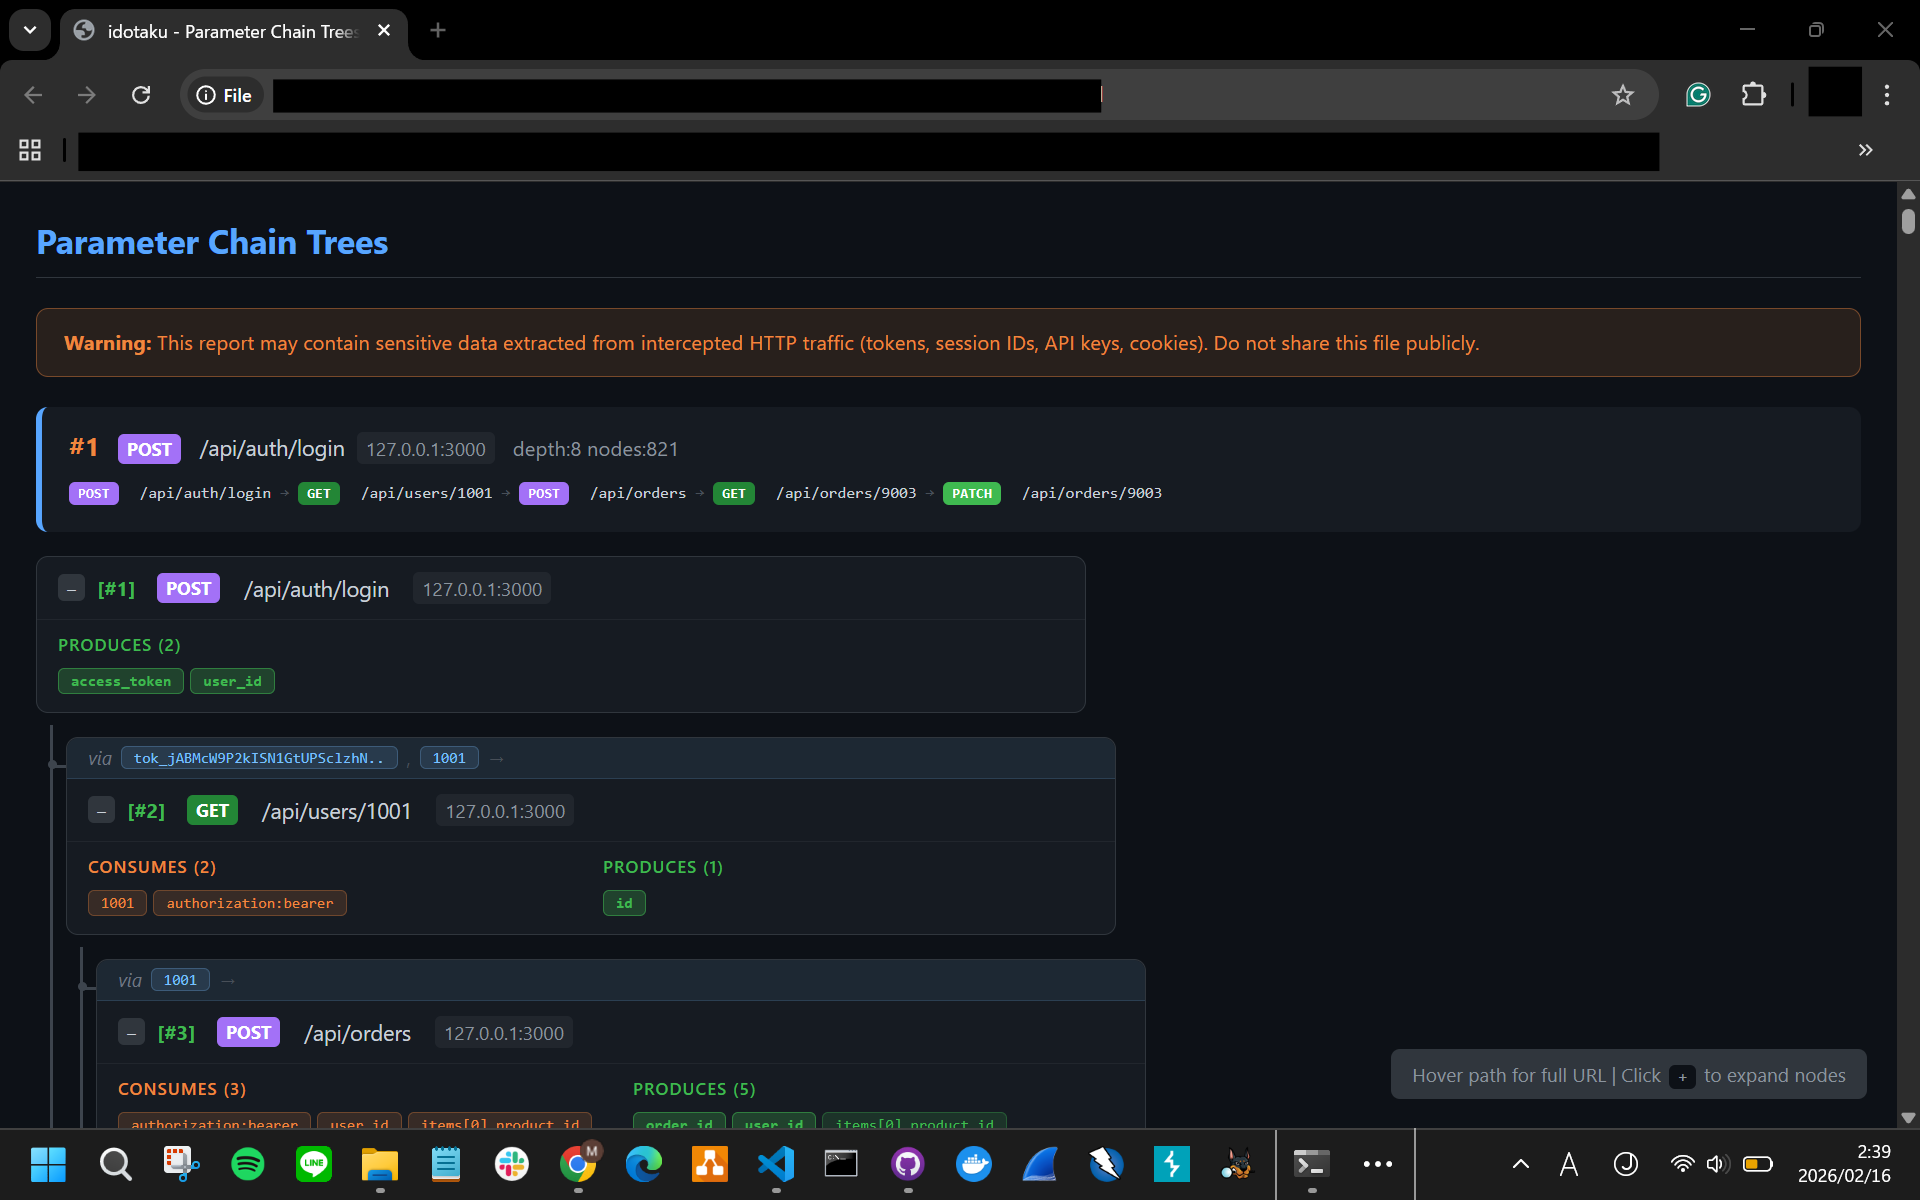Viewport: 1920px width, 1200px height.
Task: Bookmark this page with the star icon
Action: [x=1623, y=95]
